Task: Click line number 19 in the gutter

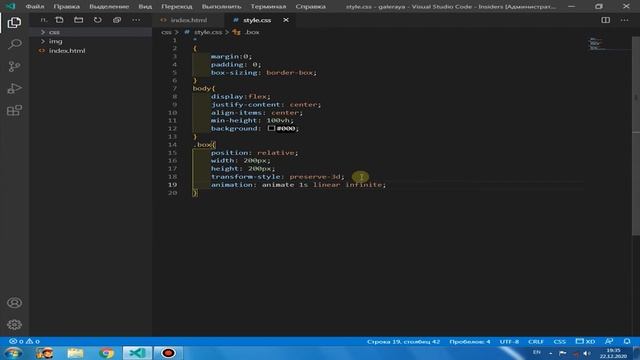Action: tap(172, 184)
